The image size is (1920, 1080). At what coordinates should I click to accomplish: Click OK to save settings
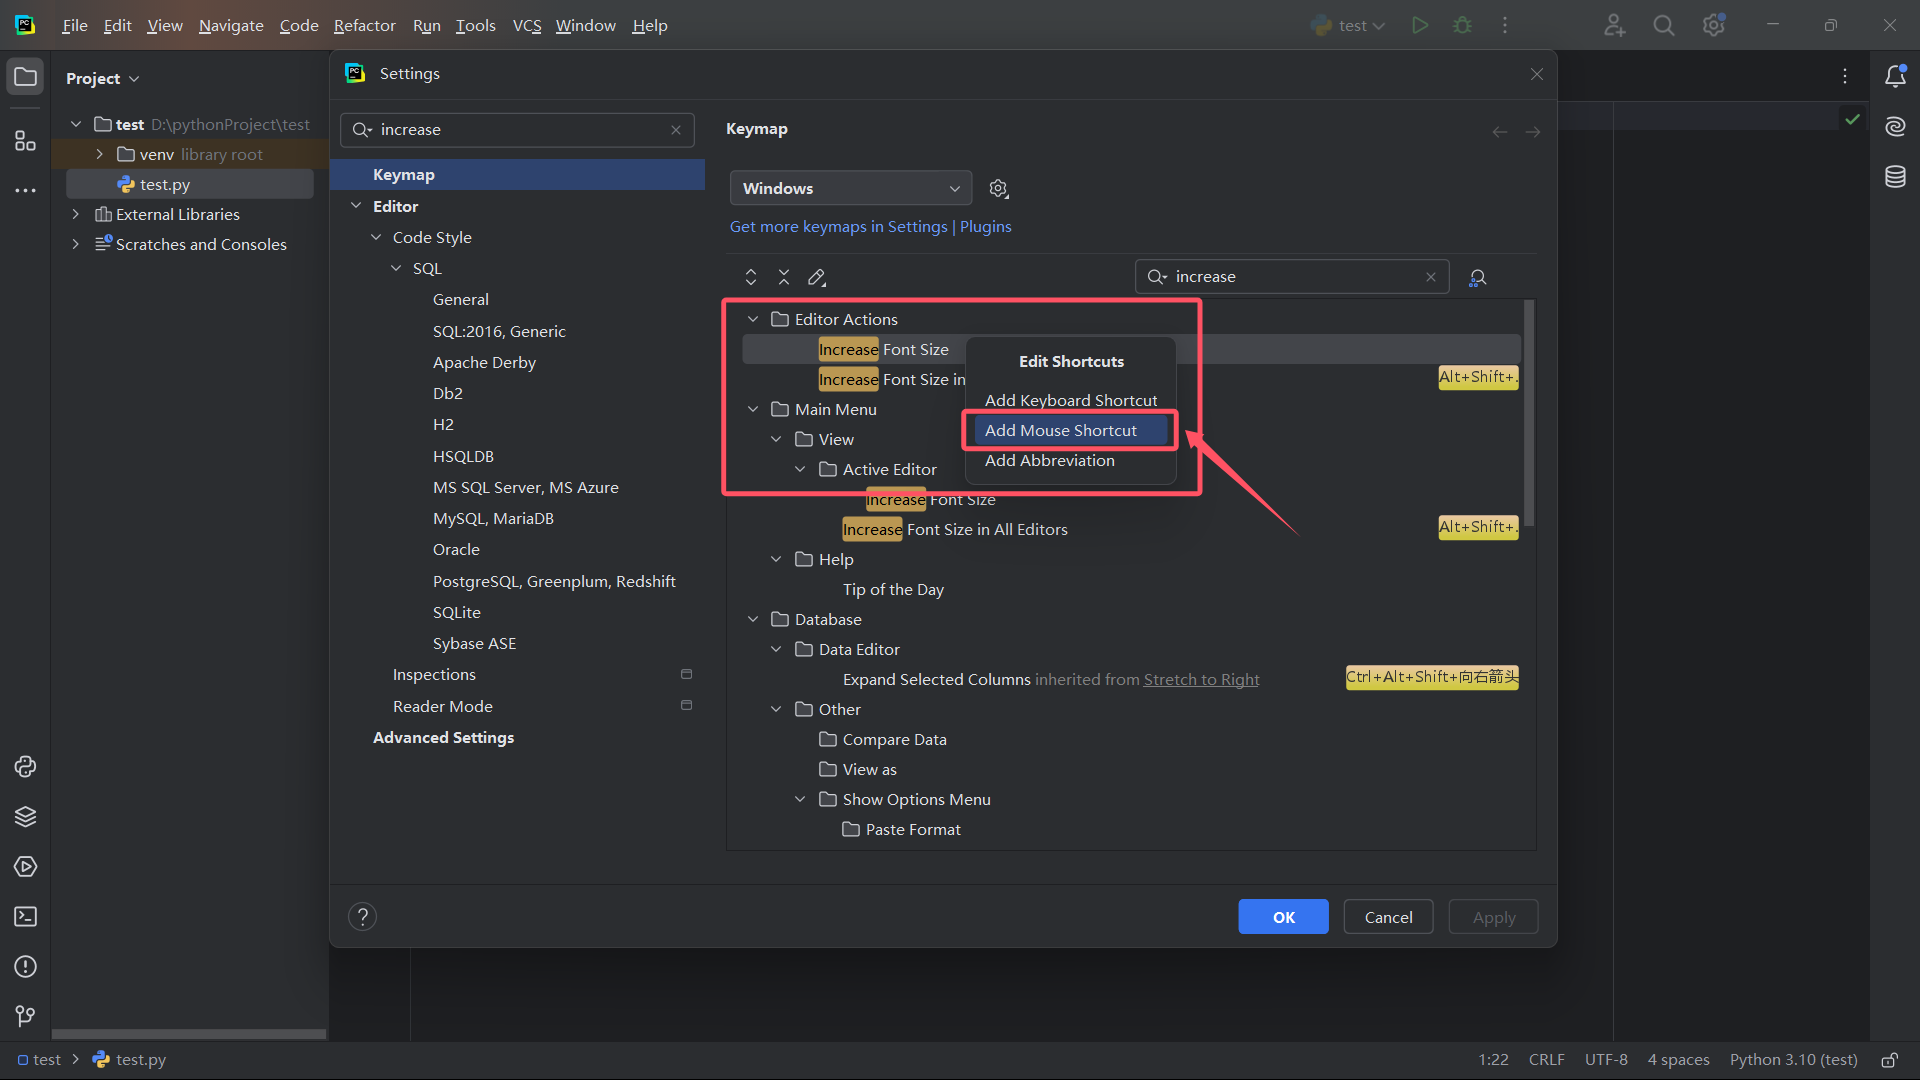pyautogui.click(x=1283, y=917)
